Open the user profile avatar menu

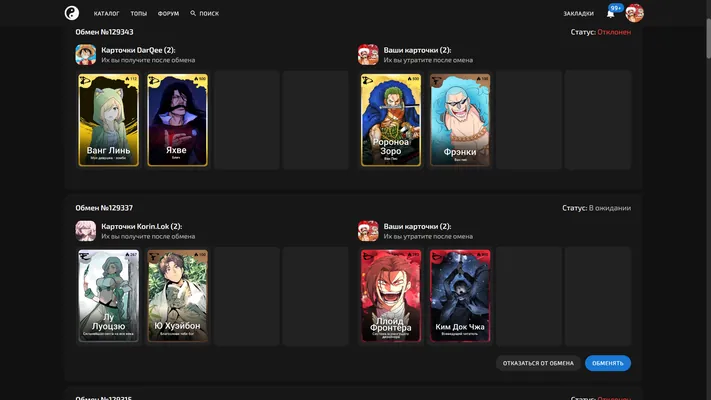click(x=634, y=13)
